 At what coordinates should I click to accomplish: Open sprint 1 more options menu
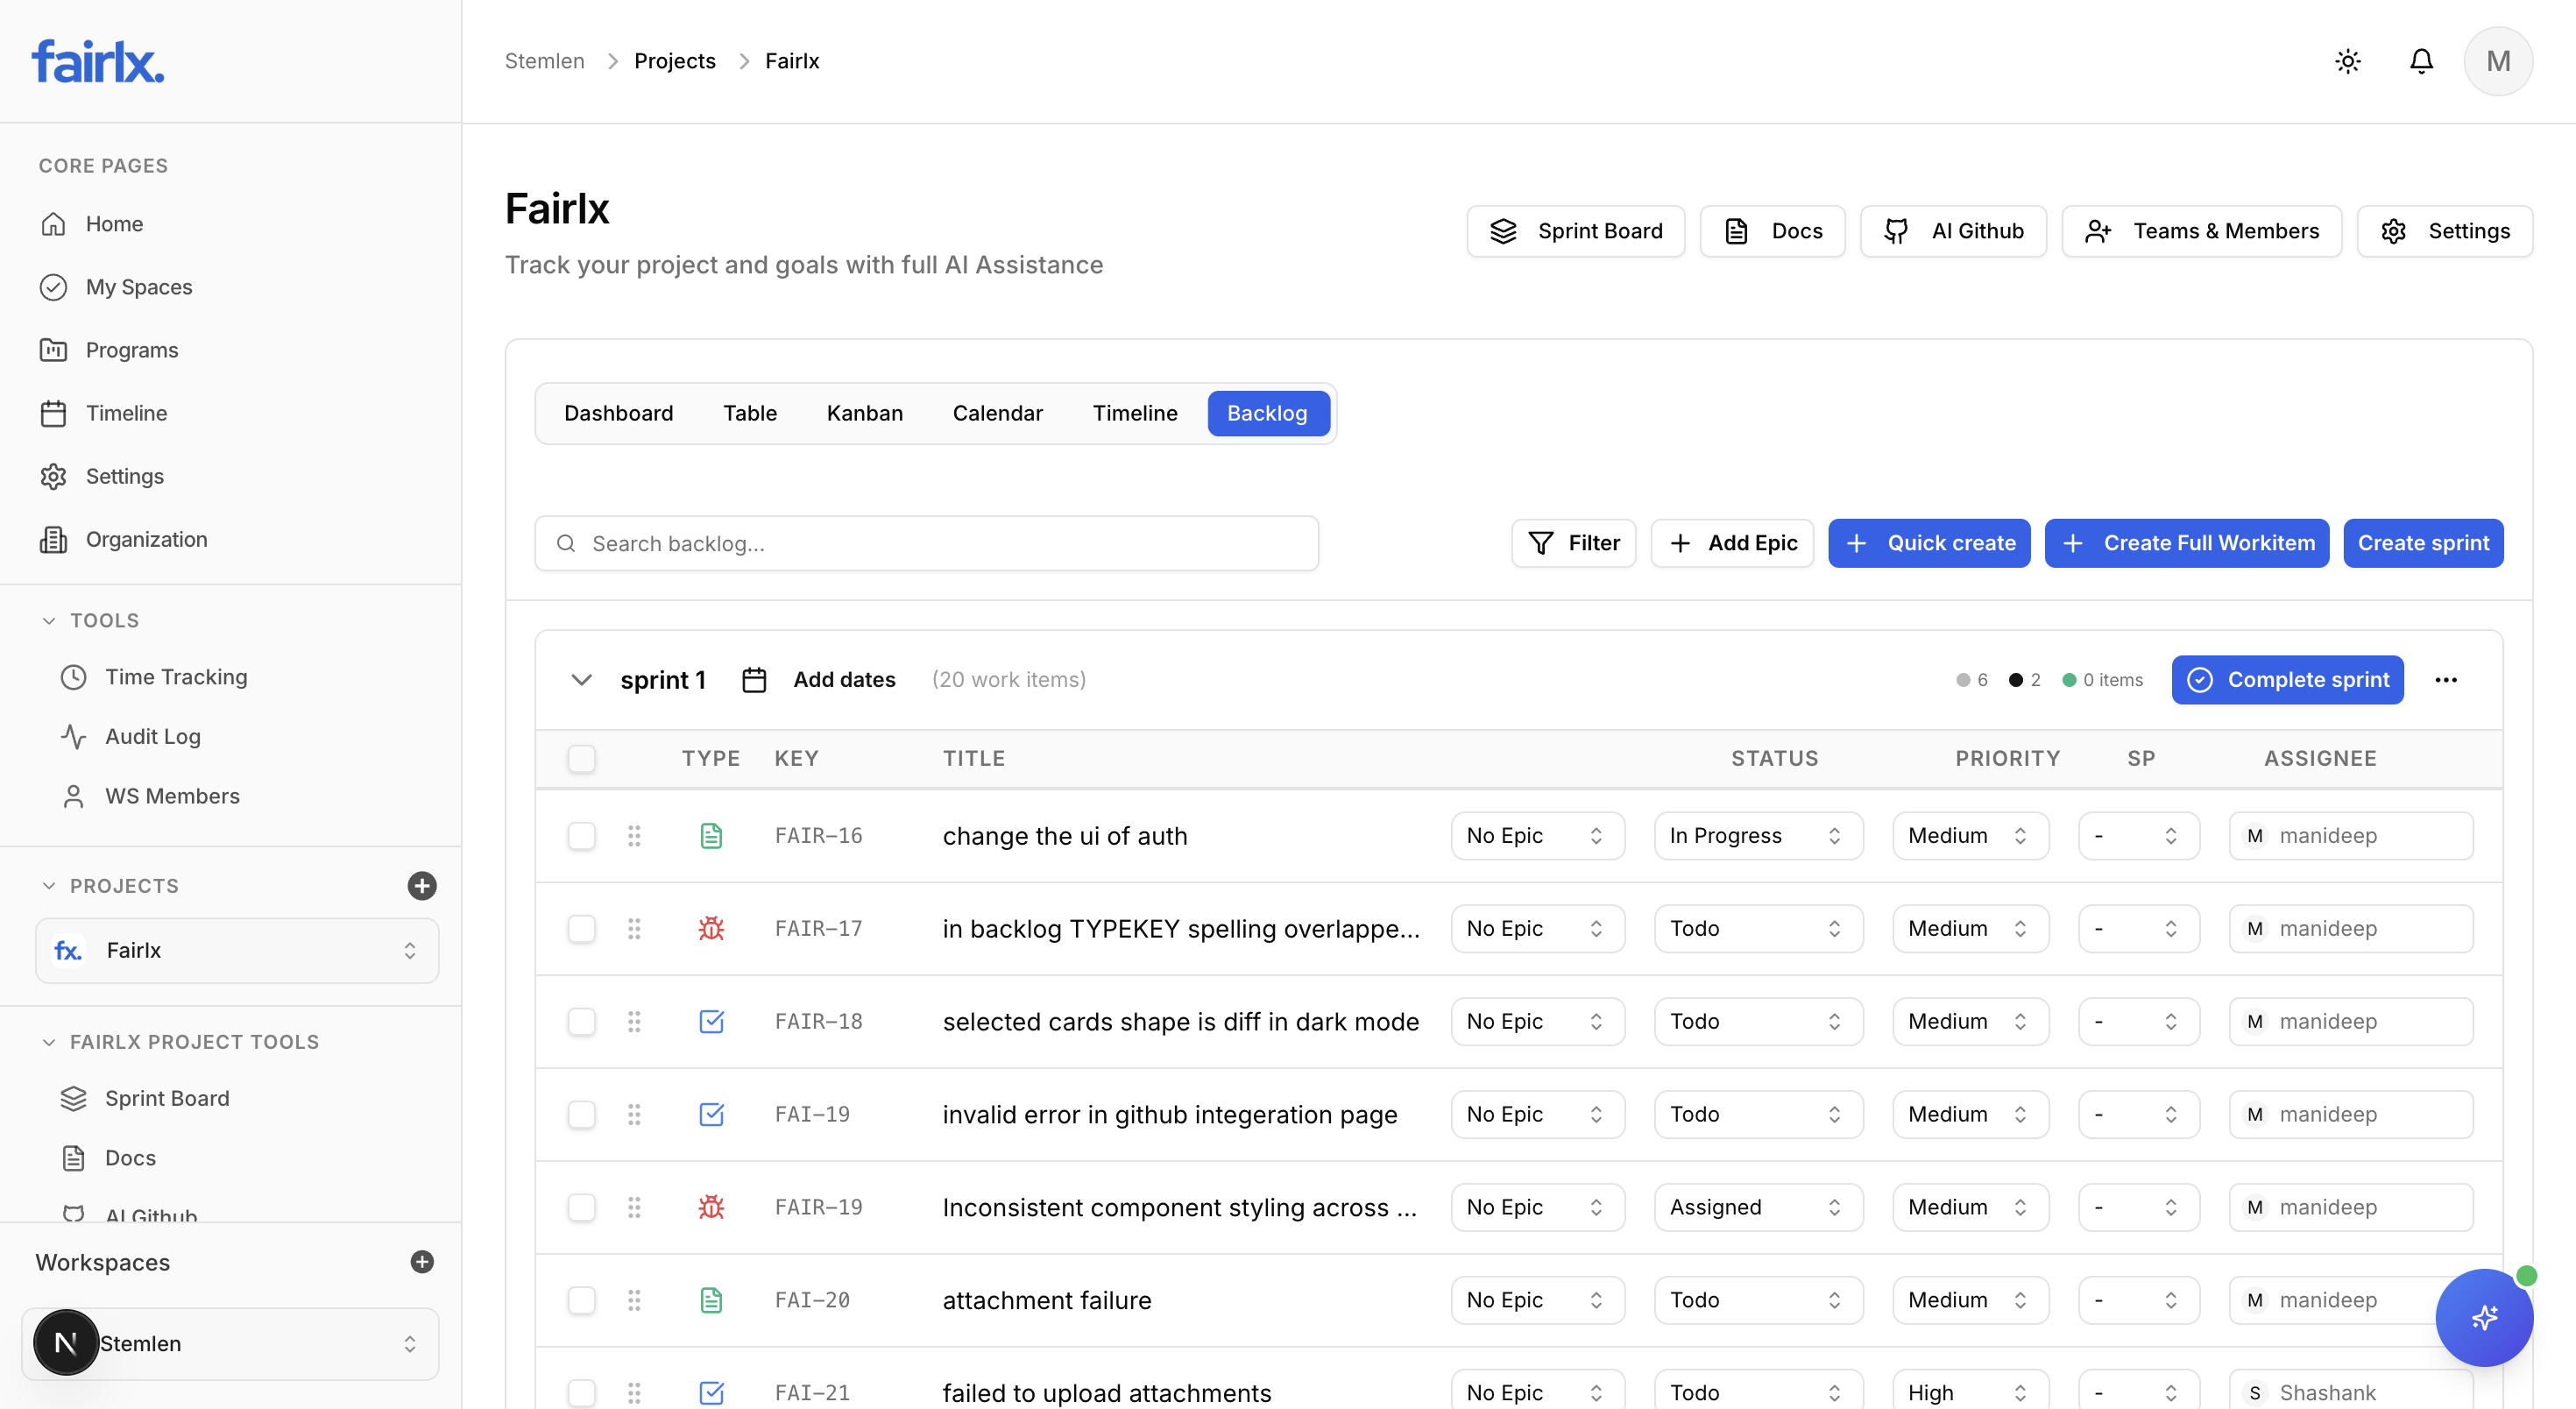click(2446, 680)
